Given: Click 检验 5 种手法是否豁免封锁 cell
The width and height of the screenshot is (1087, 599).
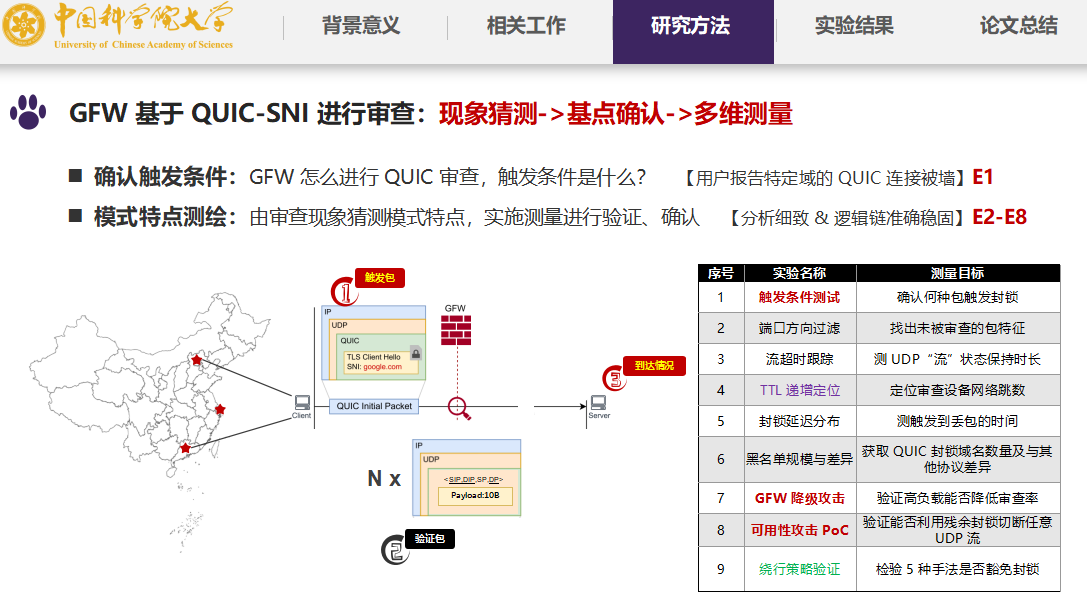Looking at the screenshot, I should [x=958, y=569].
